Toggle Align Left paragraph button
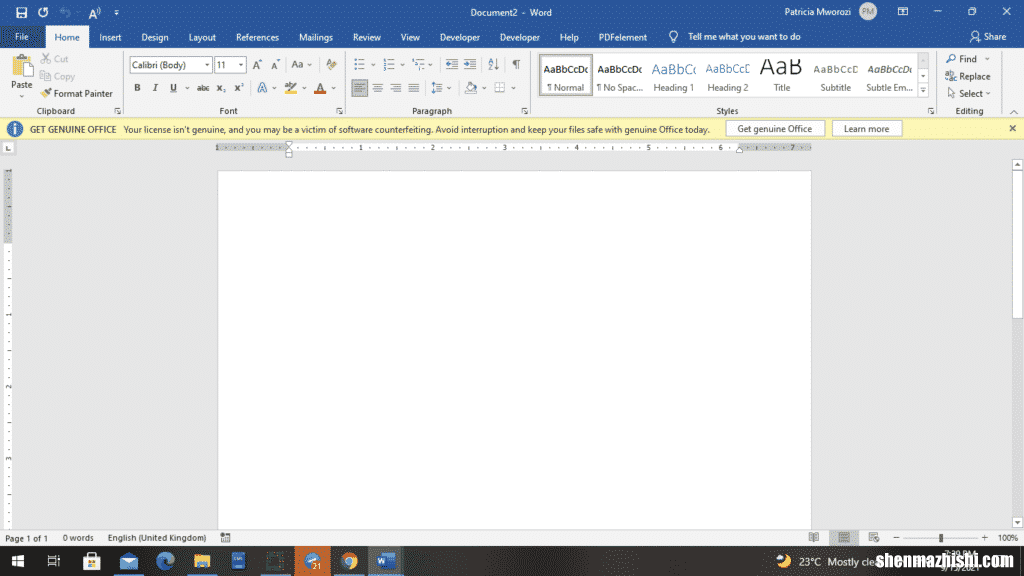 [x=359, y=88]
